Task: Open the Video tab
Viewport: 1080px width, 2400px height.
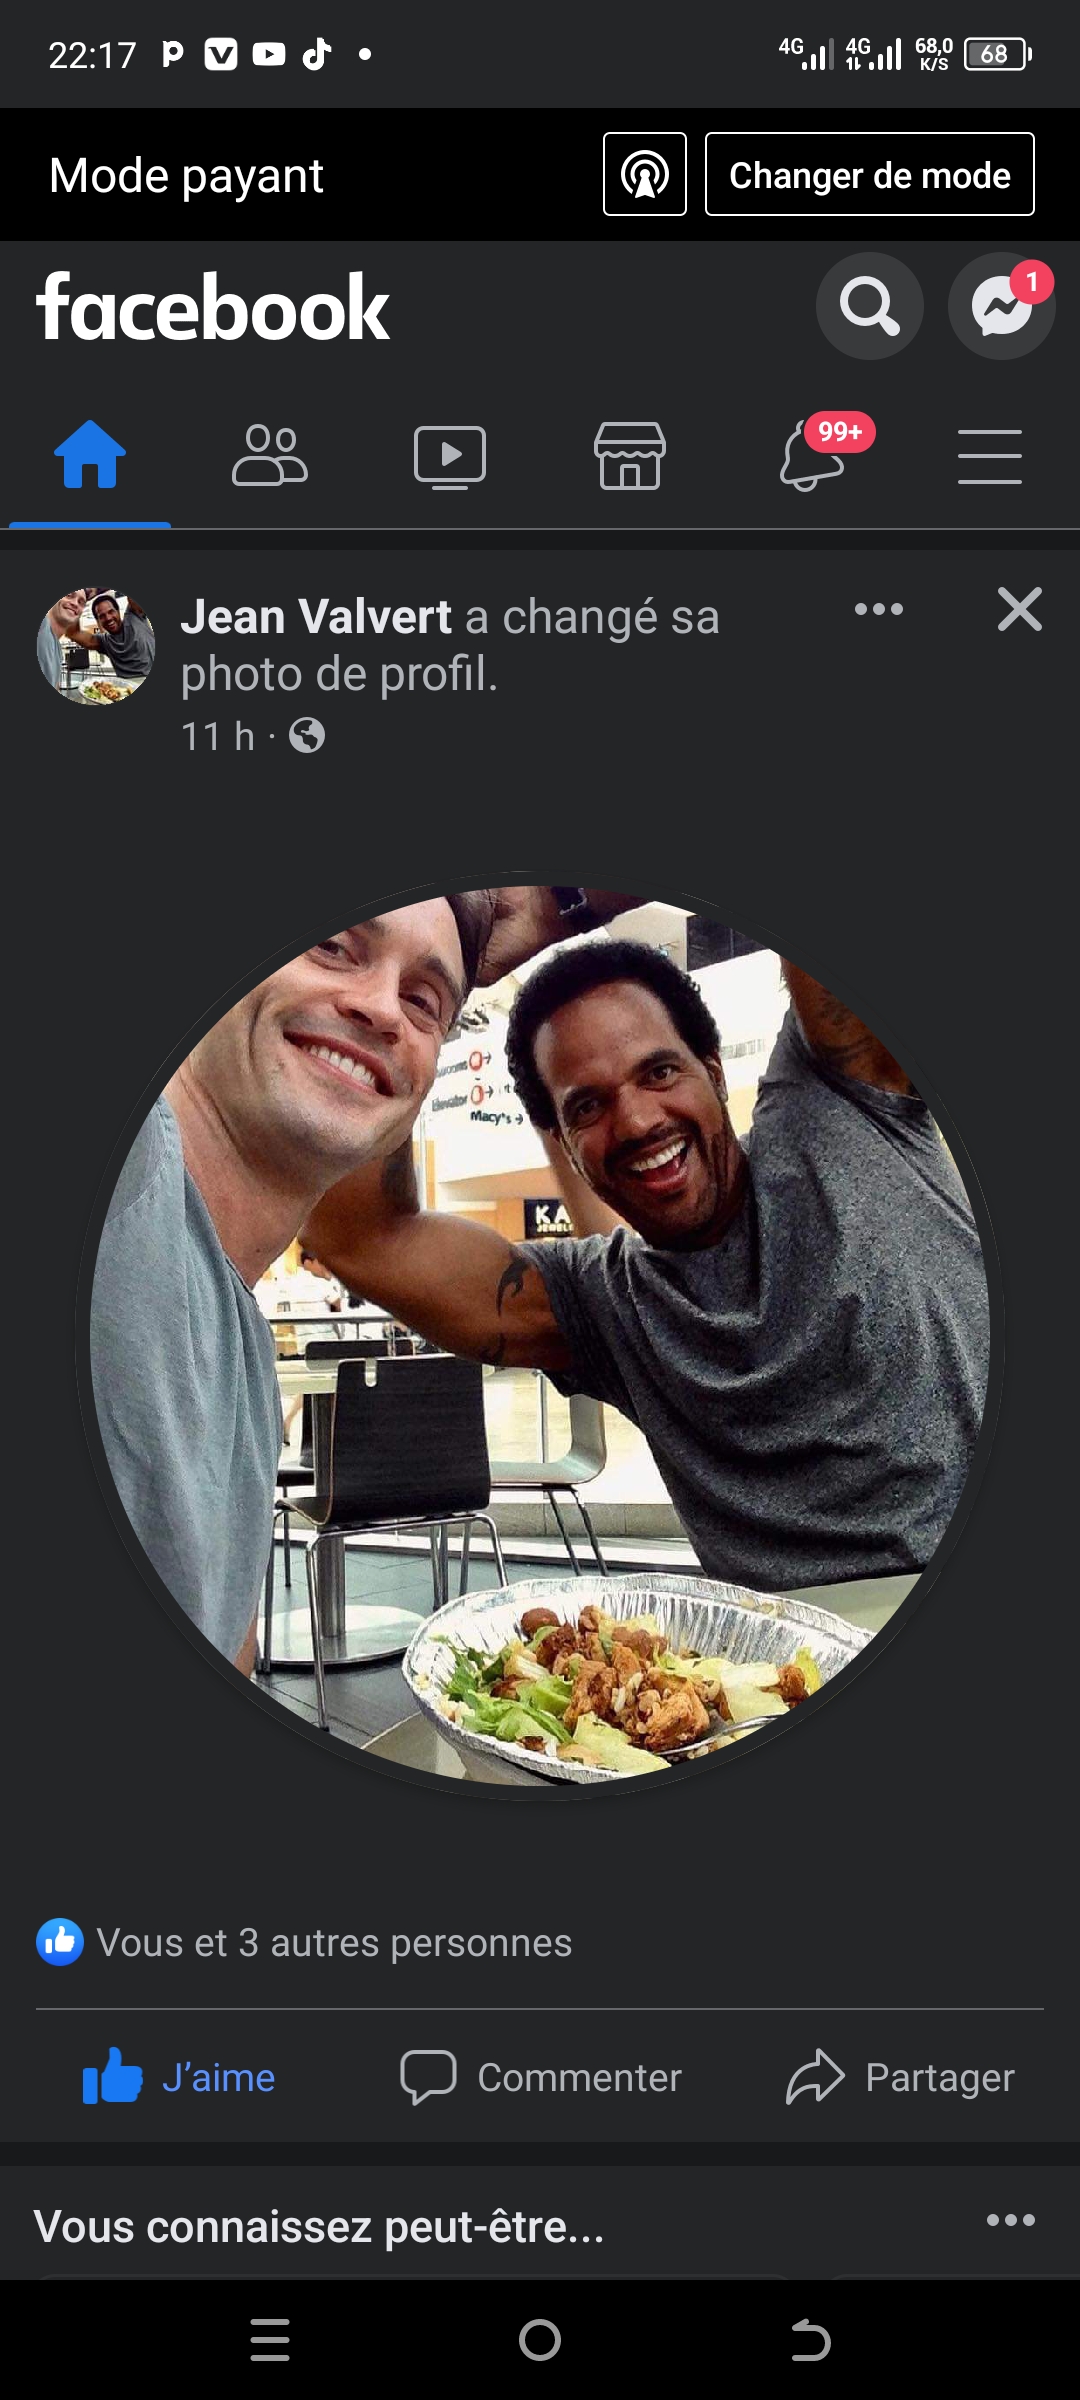Action: tap(450, 456)
